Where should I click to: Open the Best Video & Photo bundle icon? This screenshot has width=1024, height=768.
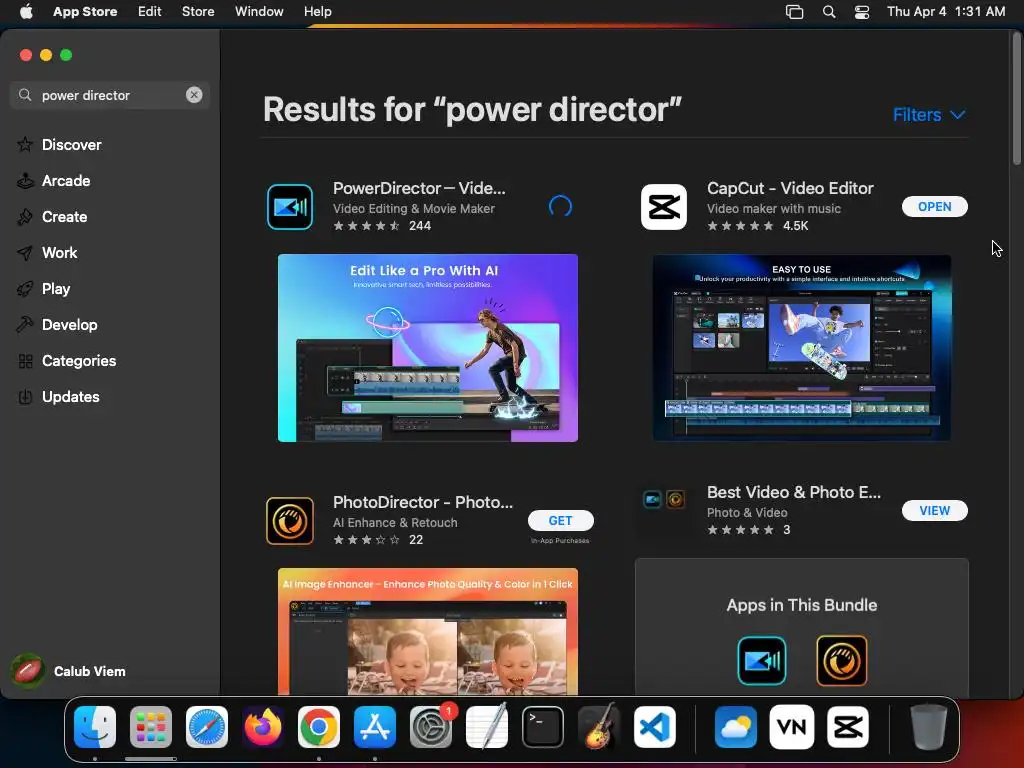coord(664,500)
